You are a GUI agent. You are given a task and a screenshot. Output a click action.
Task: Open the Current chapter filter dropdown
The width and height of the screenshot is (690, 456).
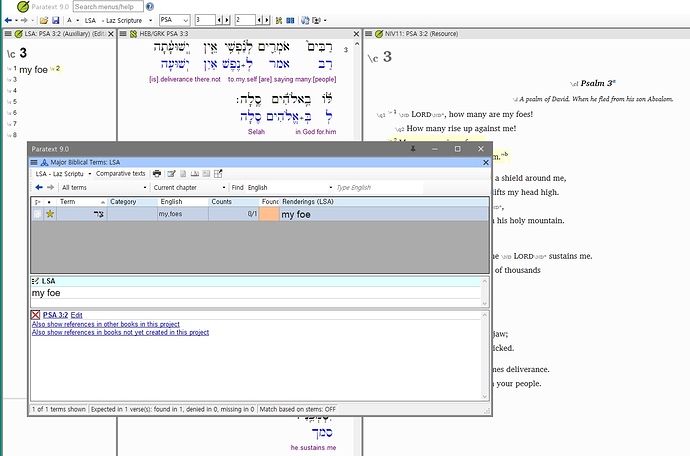tap(224, 188)
